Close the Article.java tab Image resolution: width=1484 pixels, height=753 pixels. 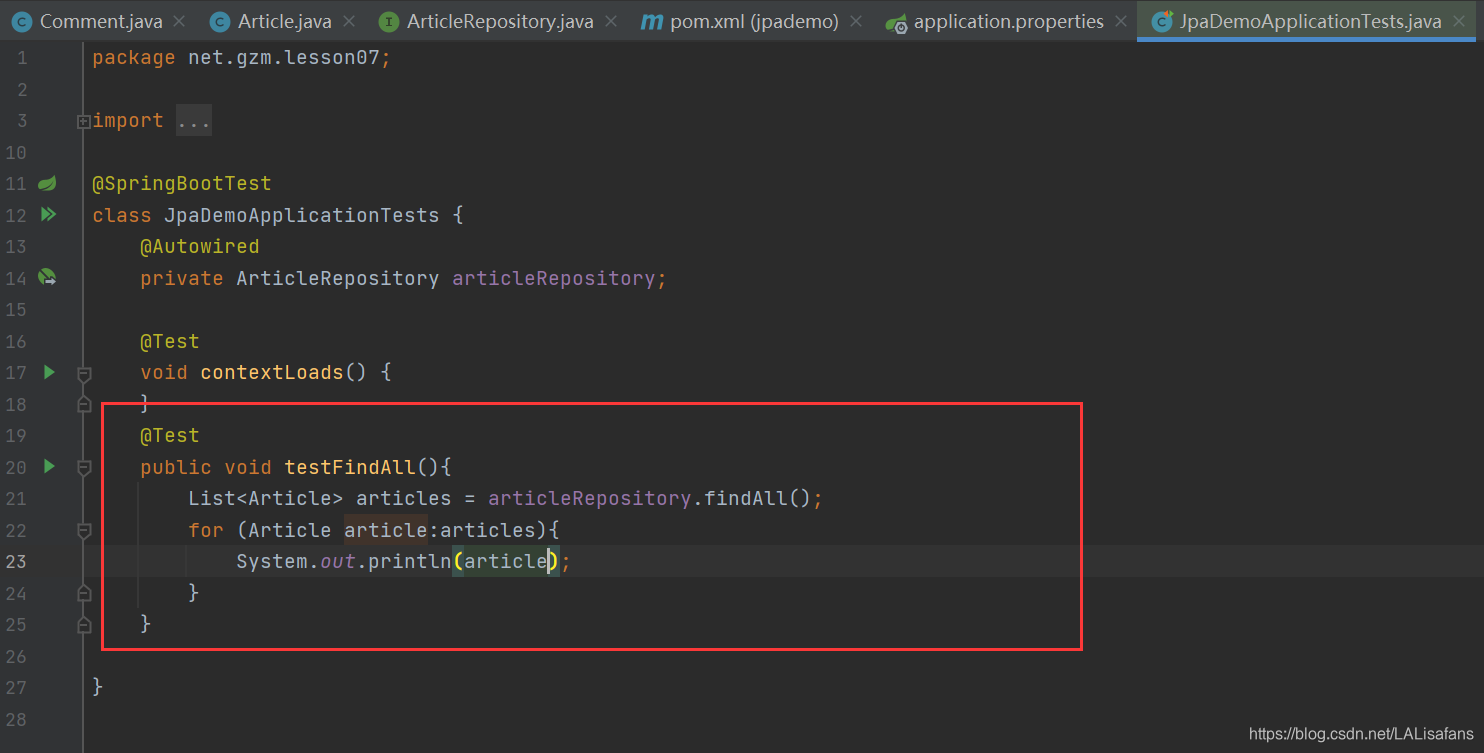pyautogui.click(x=349, y=21)
